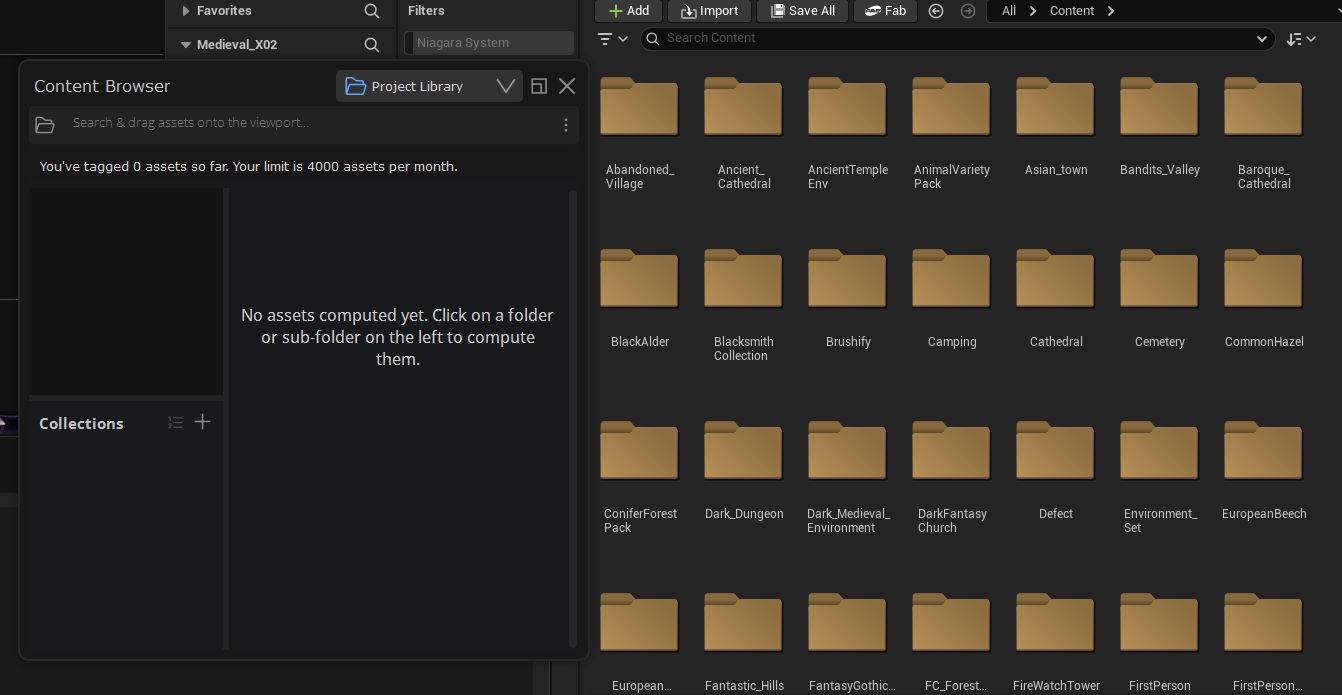1342x695 pixels.
Task: Open the Fab marketplace button
Action: click(885, 11)
